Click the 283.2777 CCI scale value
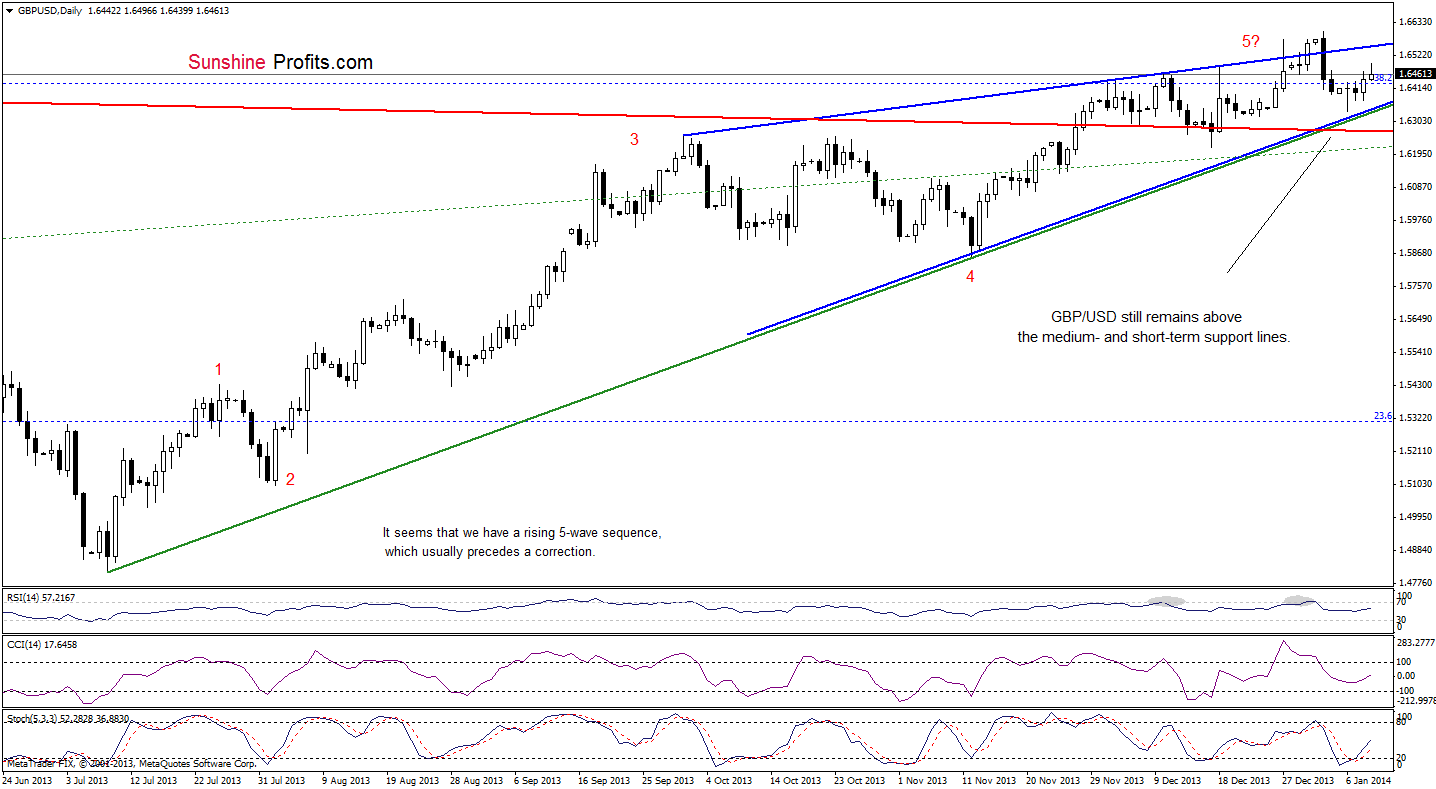The width and height of the screenshot is (1436, 789). pos(1415,645)
